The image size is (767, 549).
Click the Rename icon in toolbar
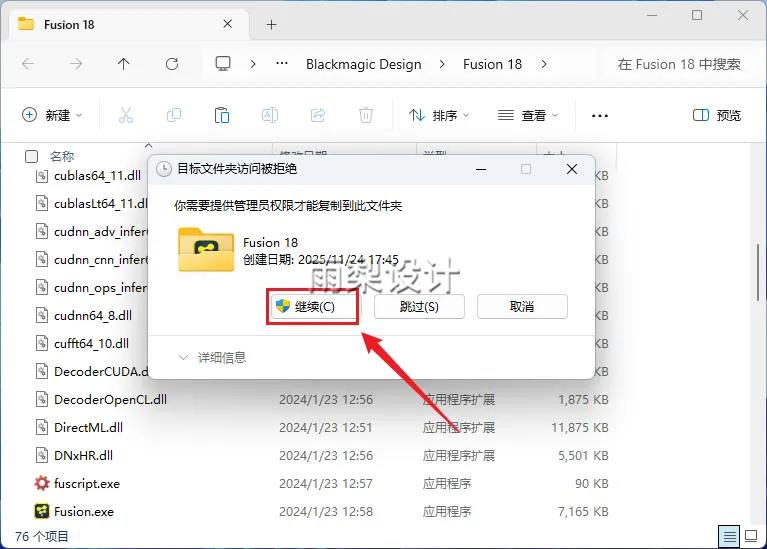(x=270, y=115)
